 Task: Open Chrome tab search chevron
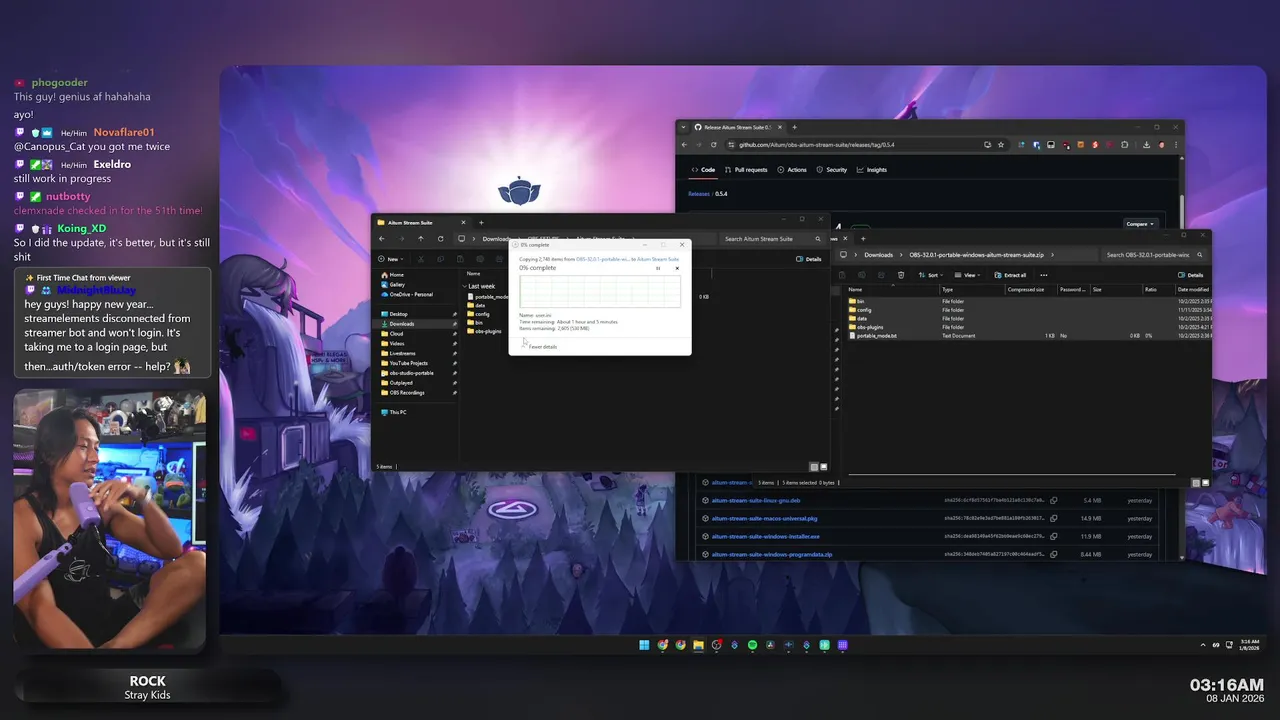[x=684, y=127]
